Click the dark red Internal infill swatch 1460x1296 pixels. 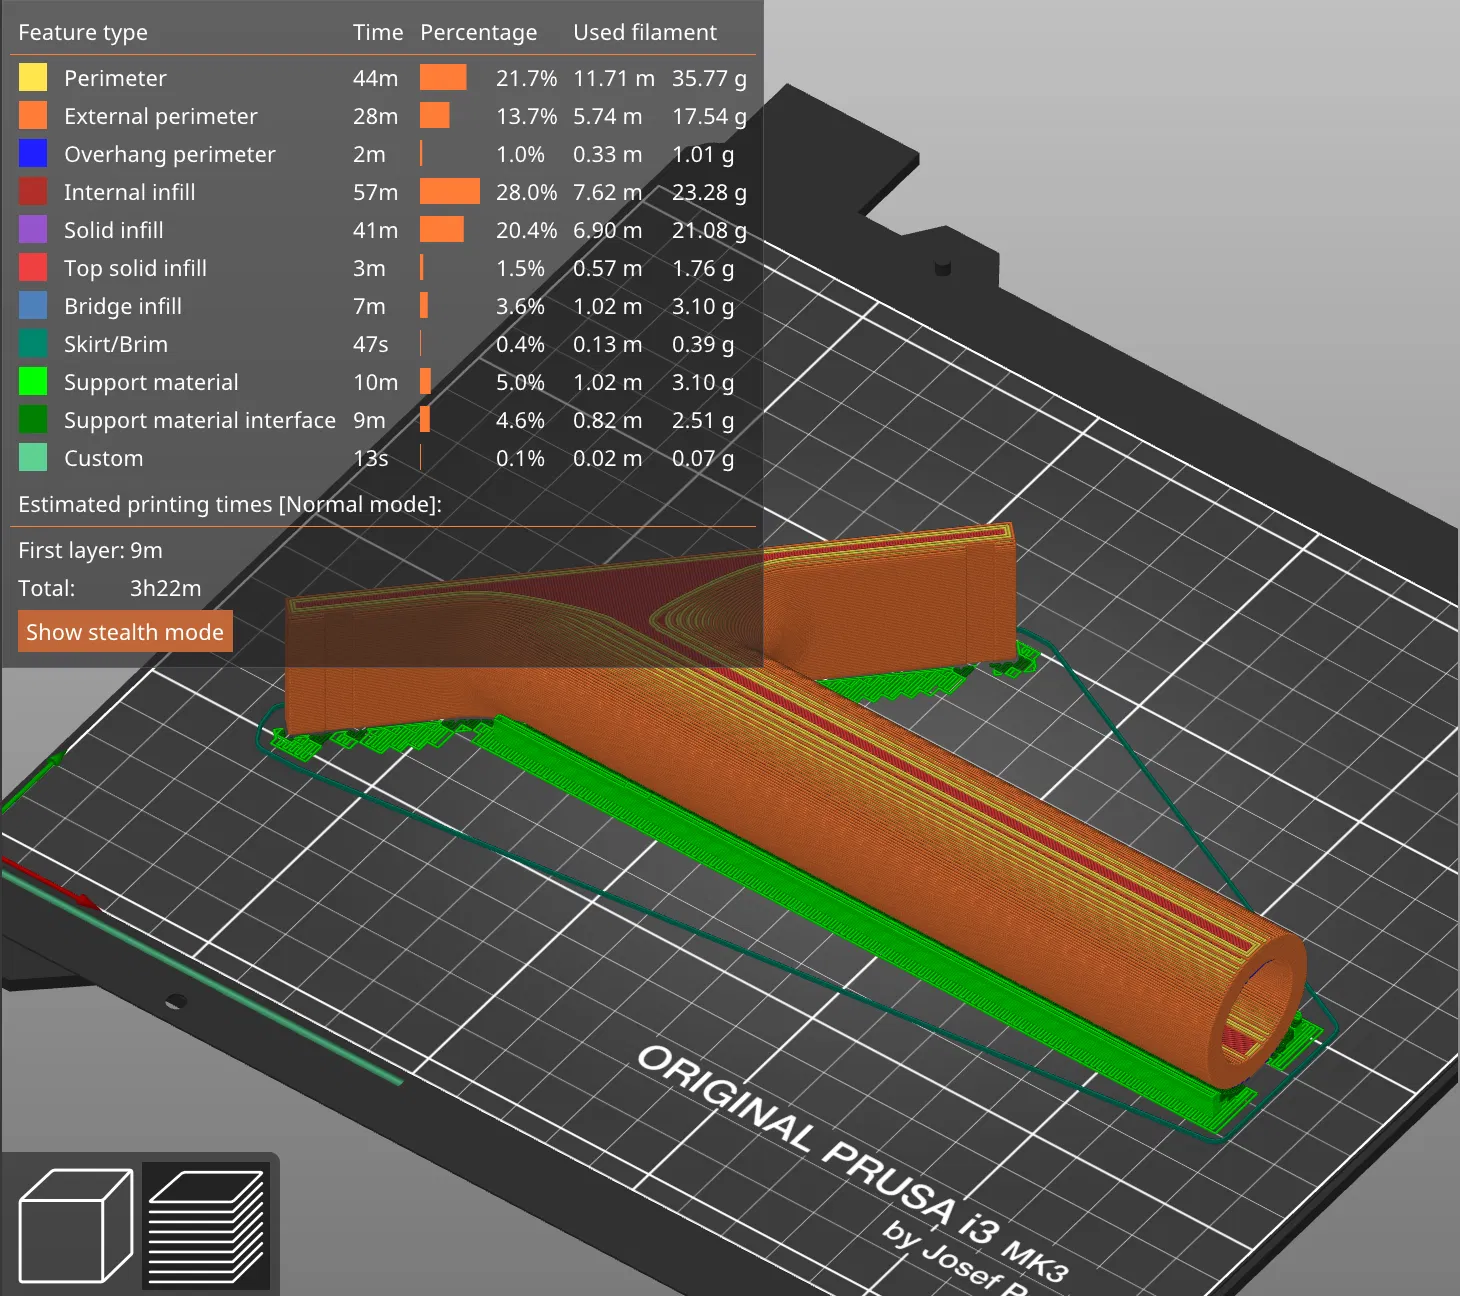pyautogui.click(x=33, y=192)
